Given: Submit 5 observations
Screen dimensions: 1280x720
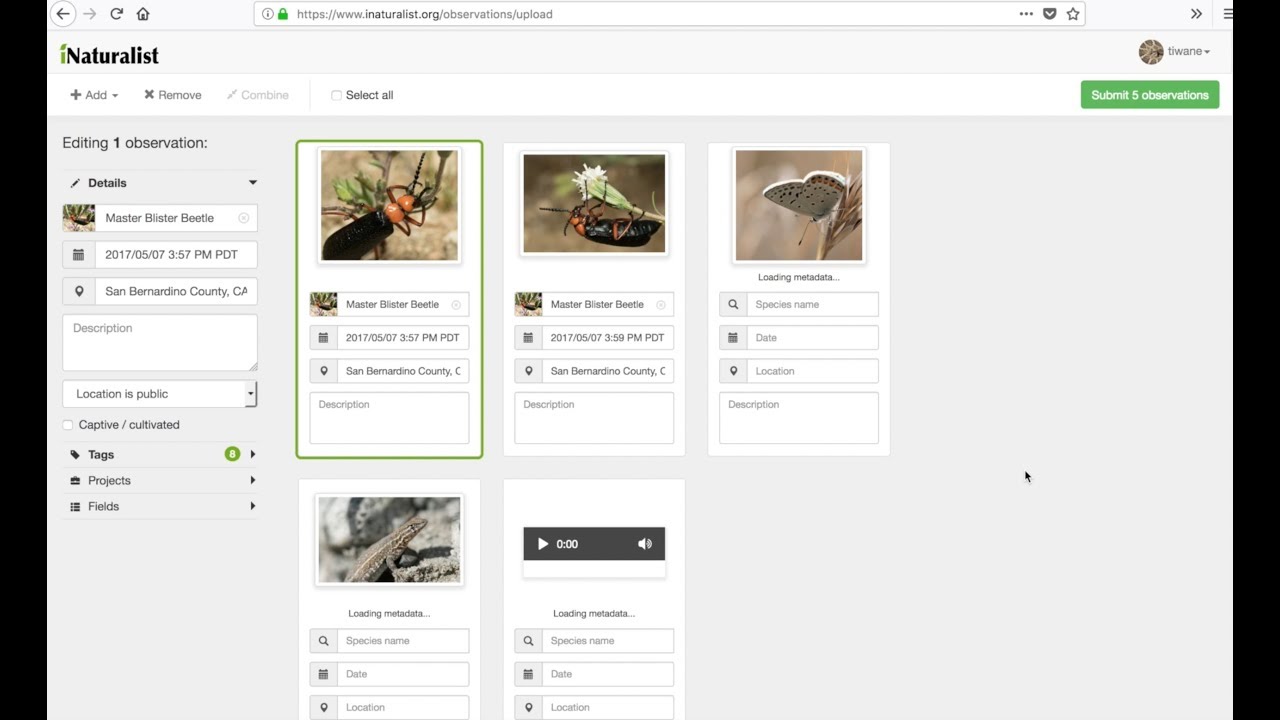Looking at the screenshot, I should [x=1150, y=95].
